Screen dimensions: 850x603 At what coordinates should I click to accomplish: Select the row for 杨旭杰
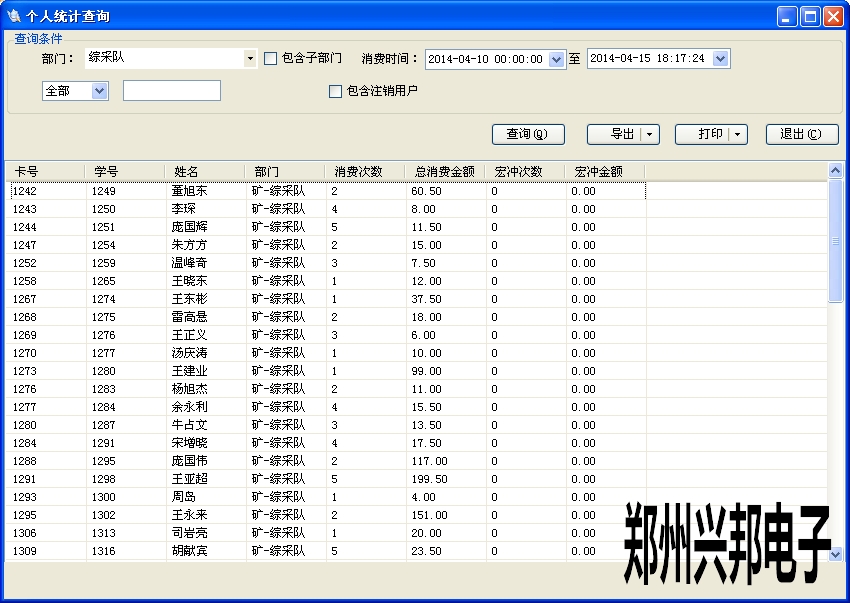point(326,389)
